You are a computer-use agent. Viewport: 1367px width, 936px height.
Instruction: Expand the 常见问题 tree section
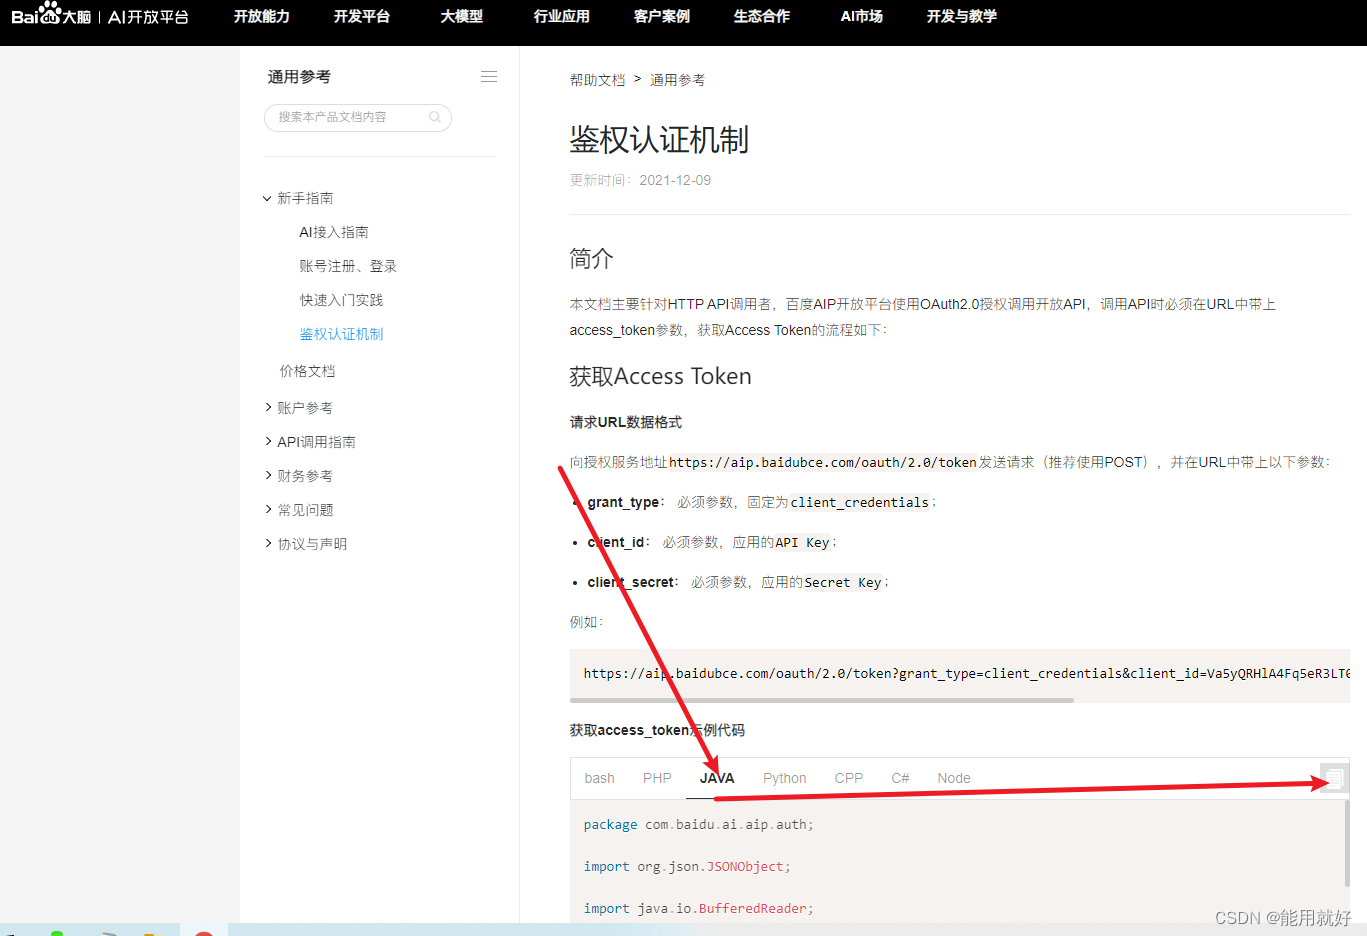pyautogui.click(x=298, y=510)
